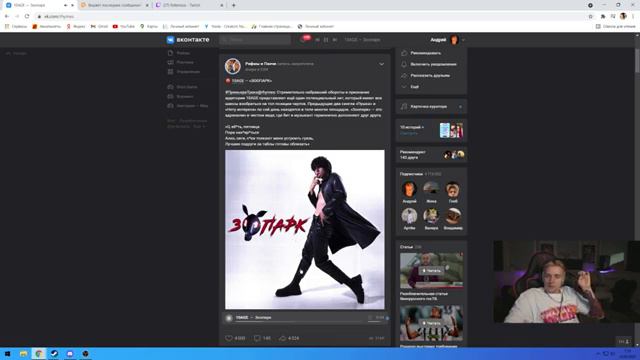640x360 pixels.
Task: Open Gmail bookmark
Action: (x=99, y=27)
